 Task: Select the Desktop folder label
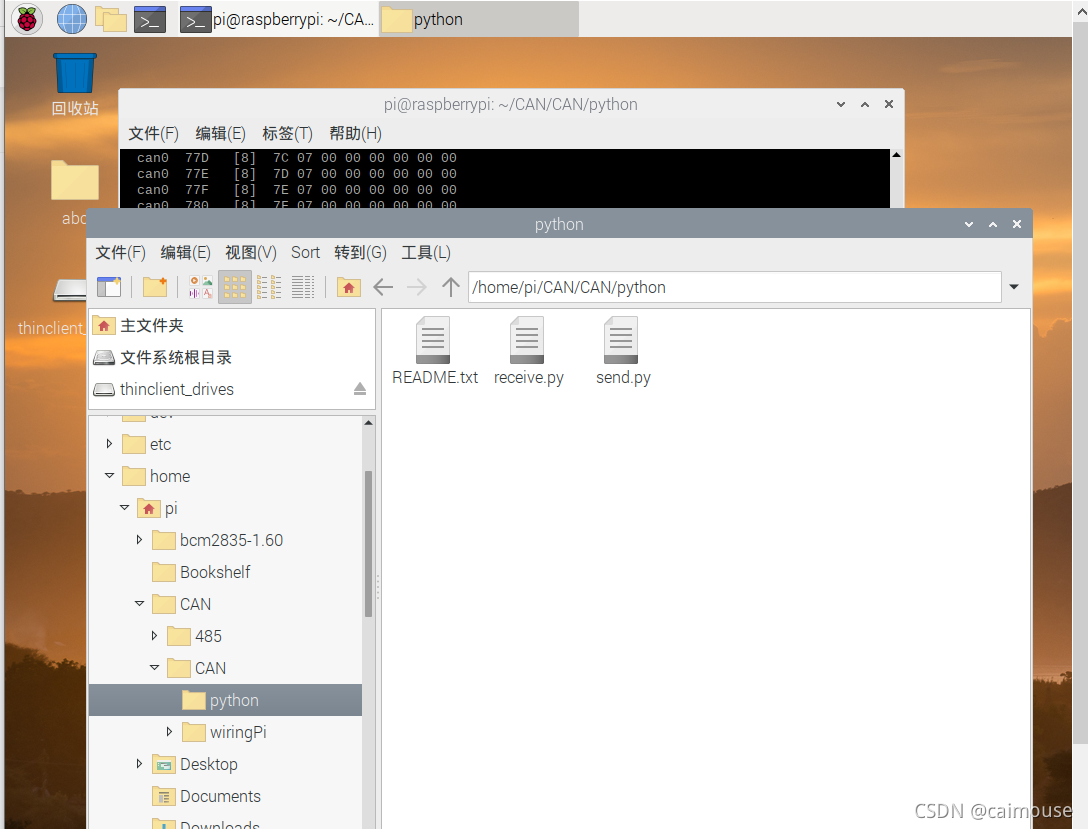(209, 764)
